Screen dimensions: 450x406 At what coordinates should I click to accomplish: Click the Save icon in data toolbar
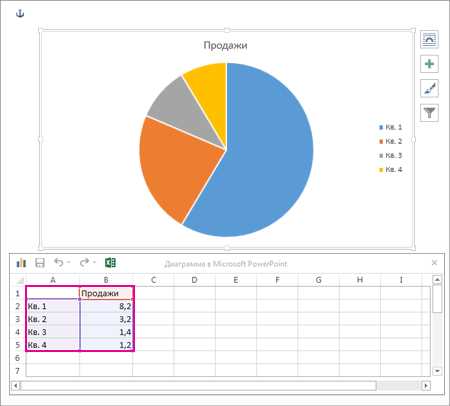pyautogui.click(x=40, y=263)
